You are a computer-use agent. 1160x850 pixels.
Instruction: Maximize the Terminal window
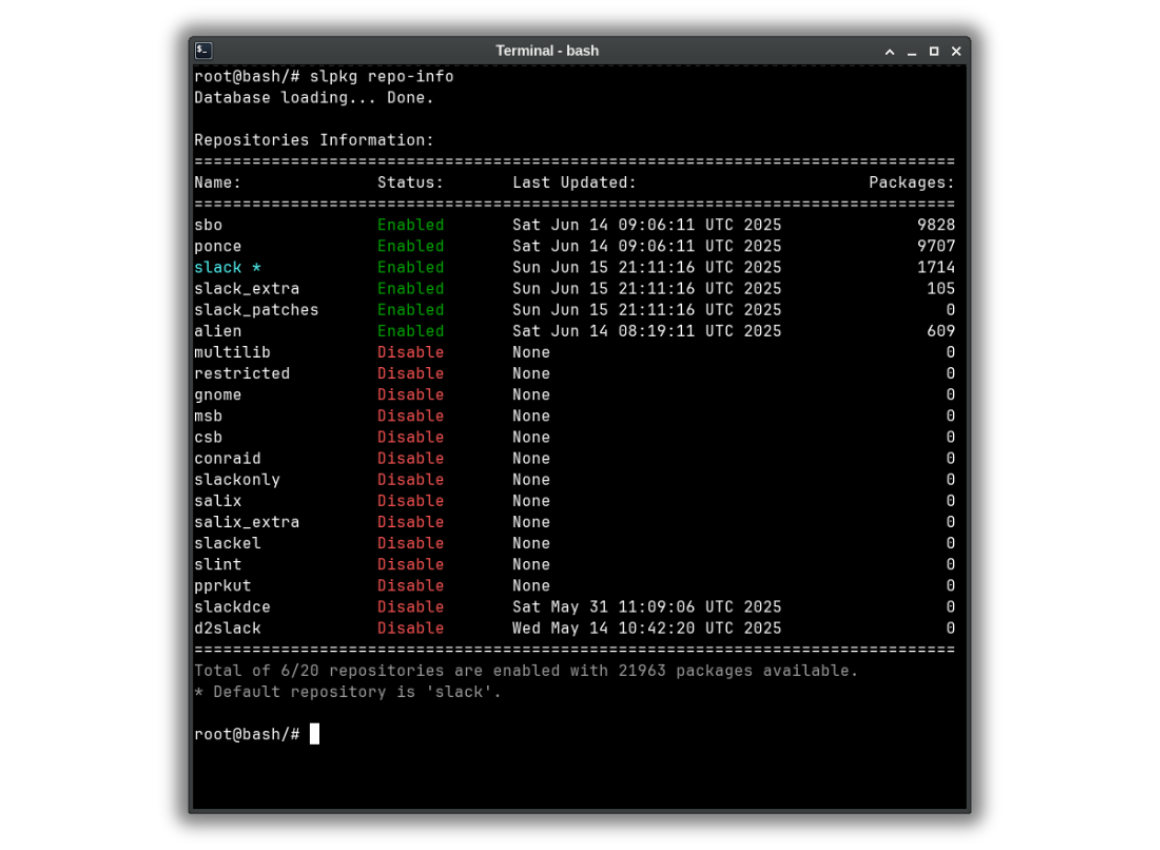934,52
